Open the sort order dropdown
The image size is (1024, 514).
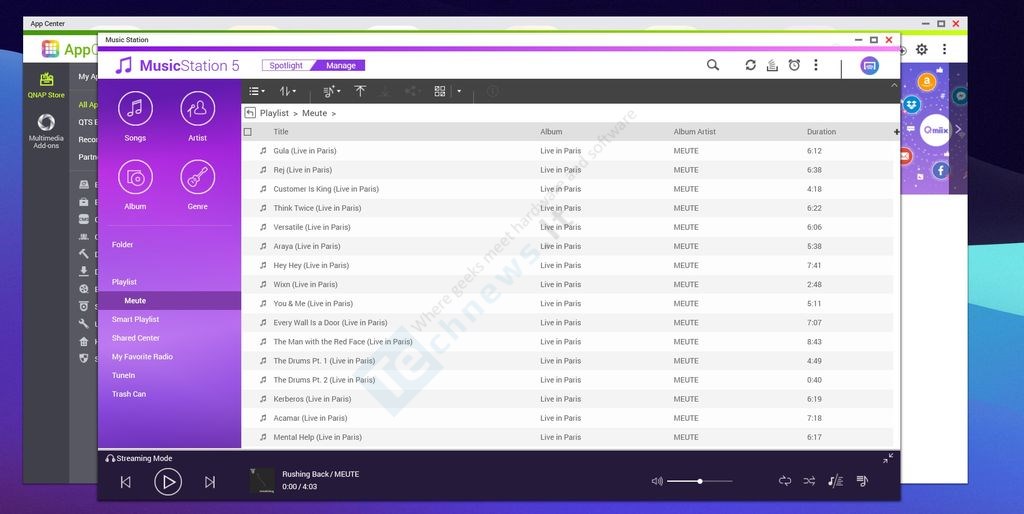point(287,91)
